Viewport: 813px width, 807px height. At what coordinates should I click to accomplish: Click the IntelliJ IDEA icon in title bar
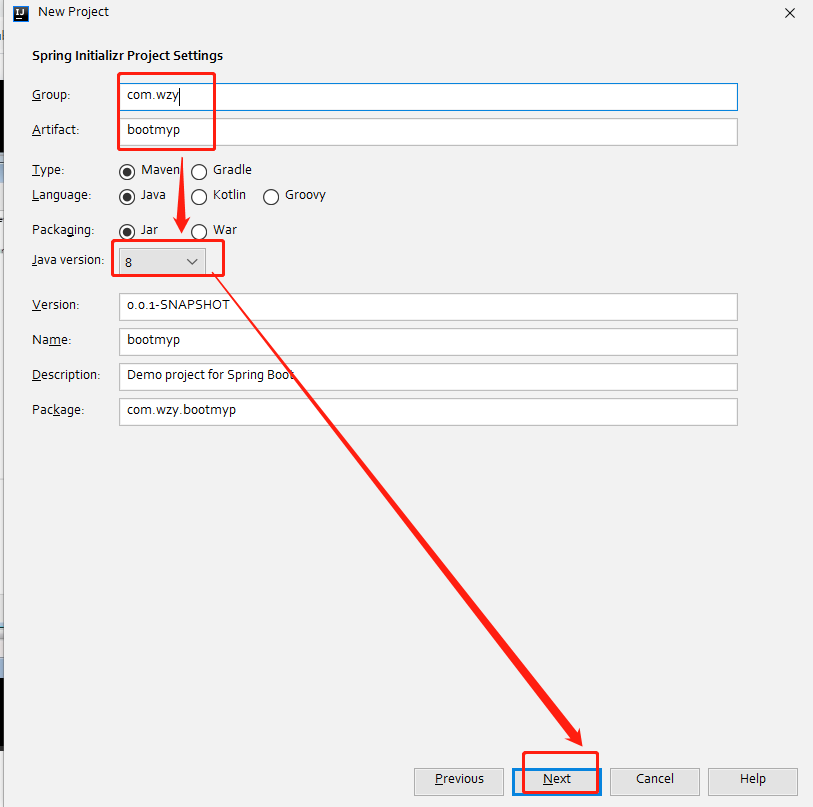point(21,13)
